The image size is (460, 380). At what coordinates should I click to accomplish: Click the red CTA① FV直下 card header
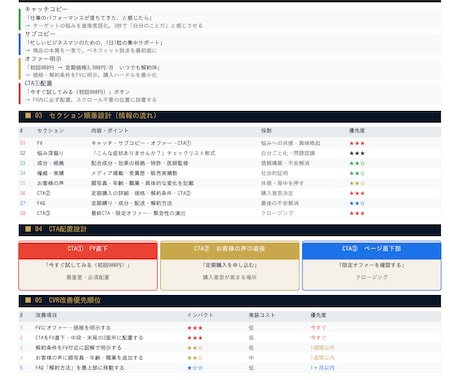click(x=88, y=250)
